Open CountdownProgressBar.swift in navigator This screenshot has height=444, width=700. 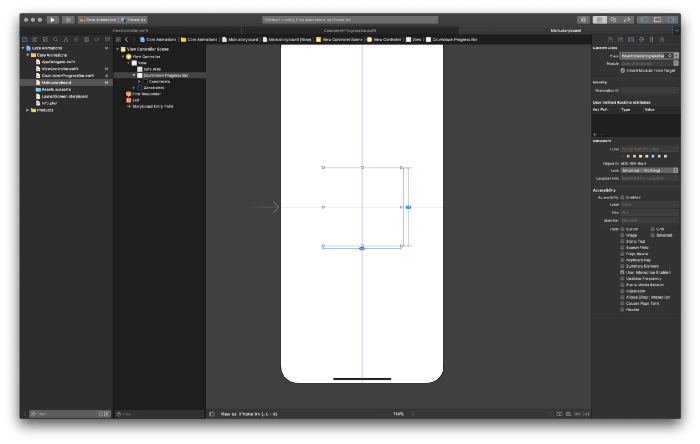[x=65, y=75]
